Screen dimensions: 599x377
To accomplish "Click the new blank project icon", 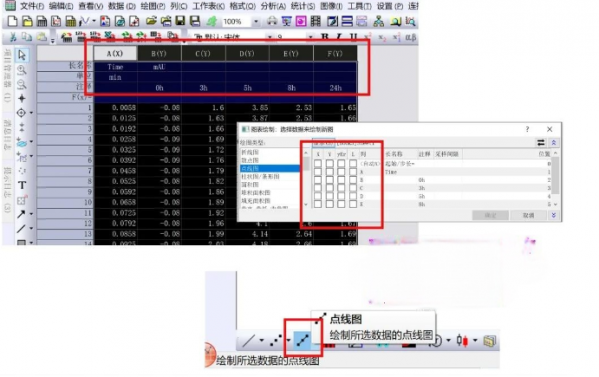I will coord(12,21).
